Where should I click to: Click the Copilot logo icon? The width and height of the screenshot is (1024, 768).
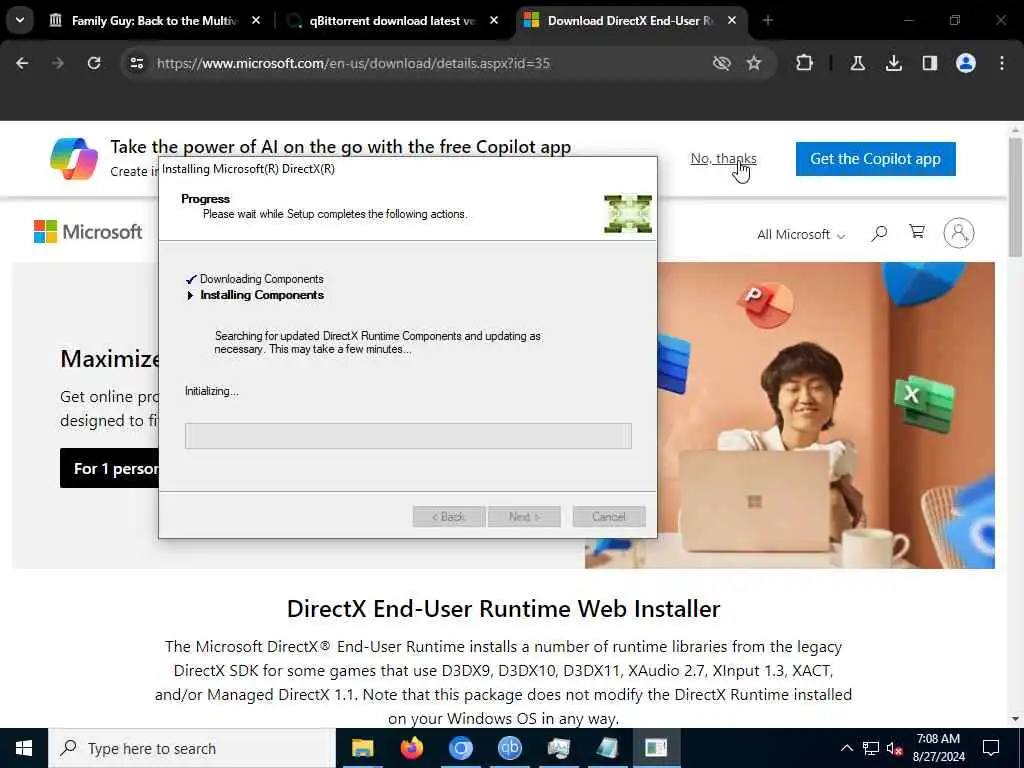click(74, 159)
